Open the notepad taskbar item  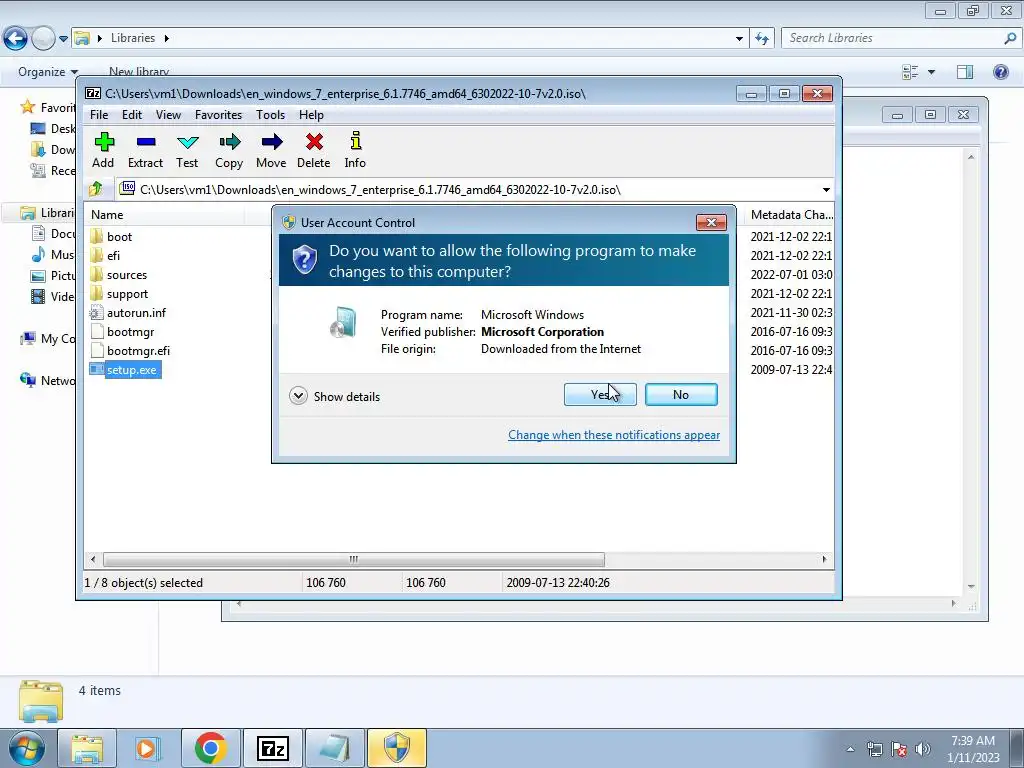click(334, 748)
